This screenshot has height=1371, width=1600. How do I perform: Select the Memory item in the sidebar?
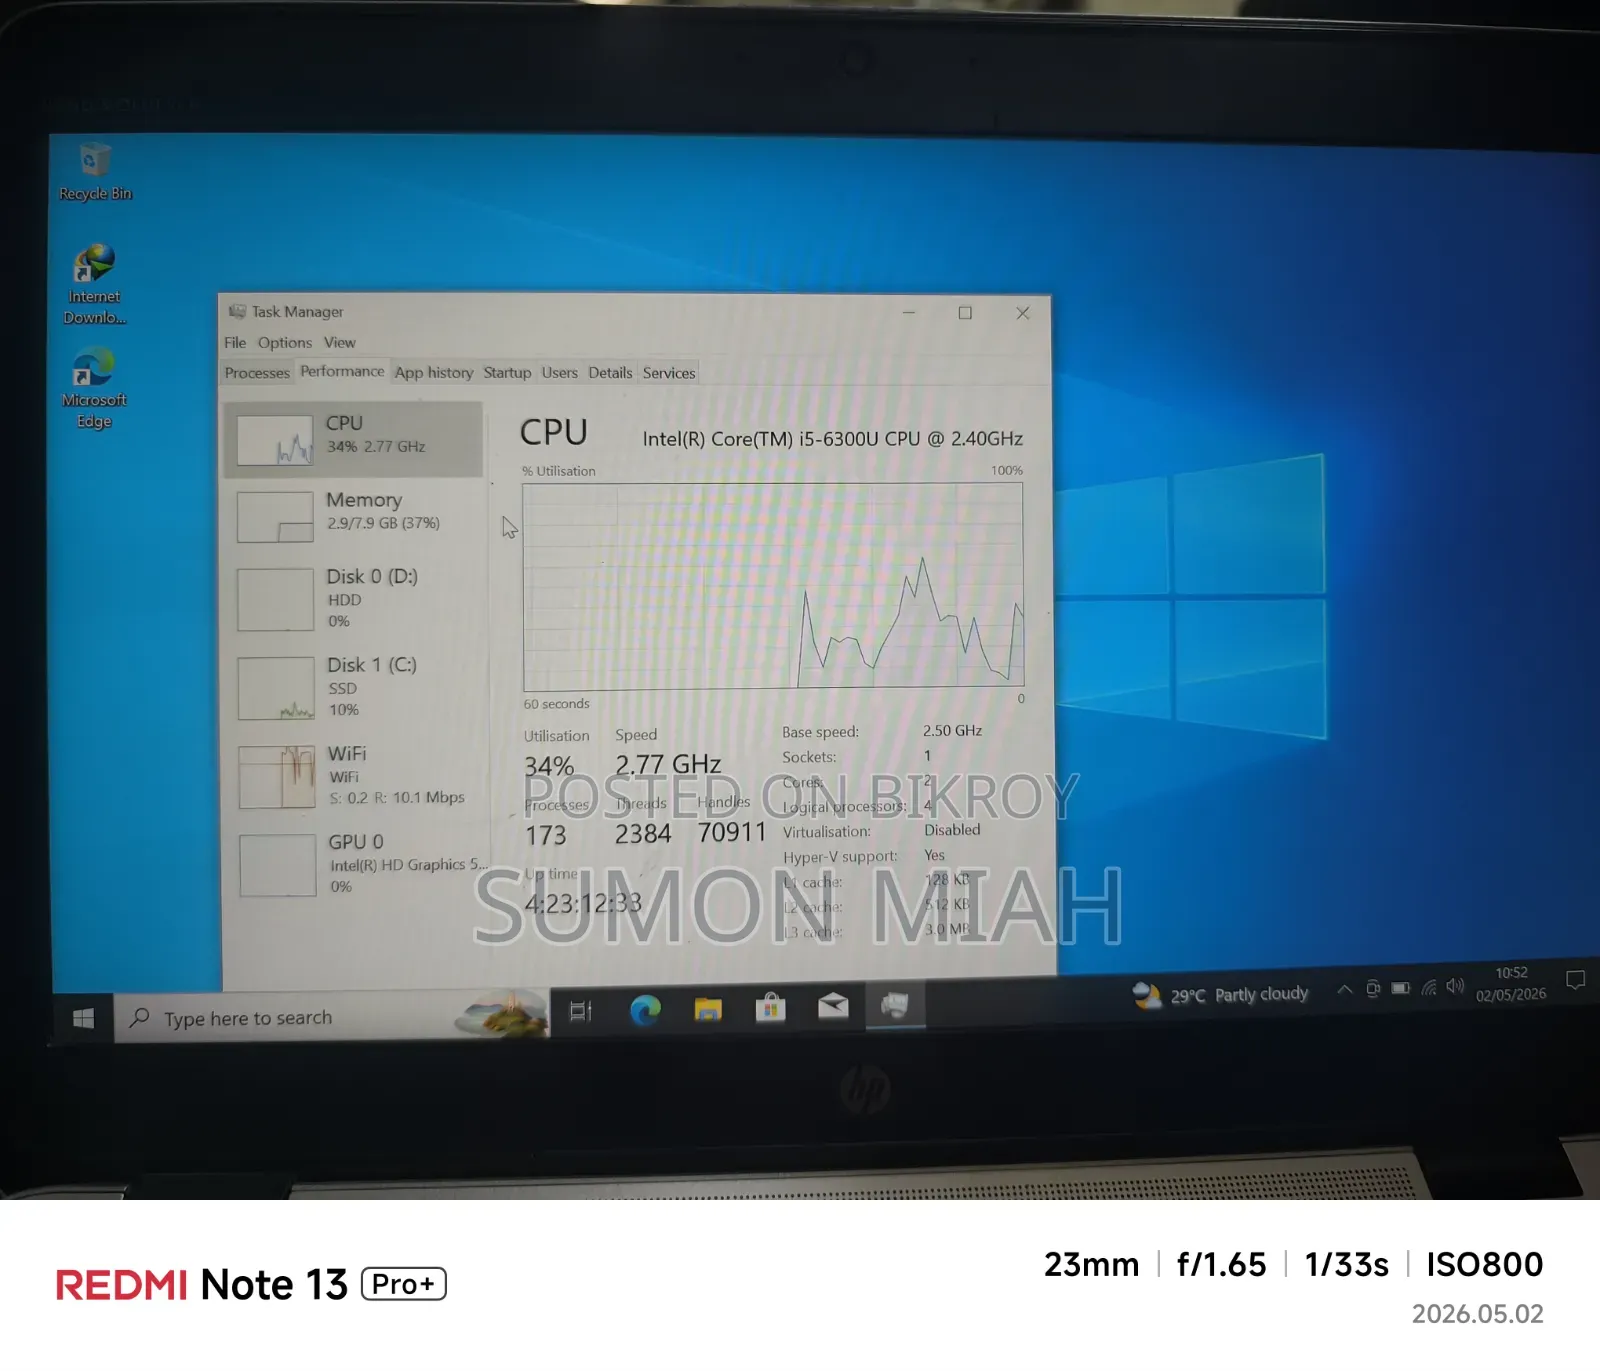(354, 515)
